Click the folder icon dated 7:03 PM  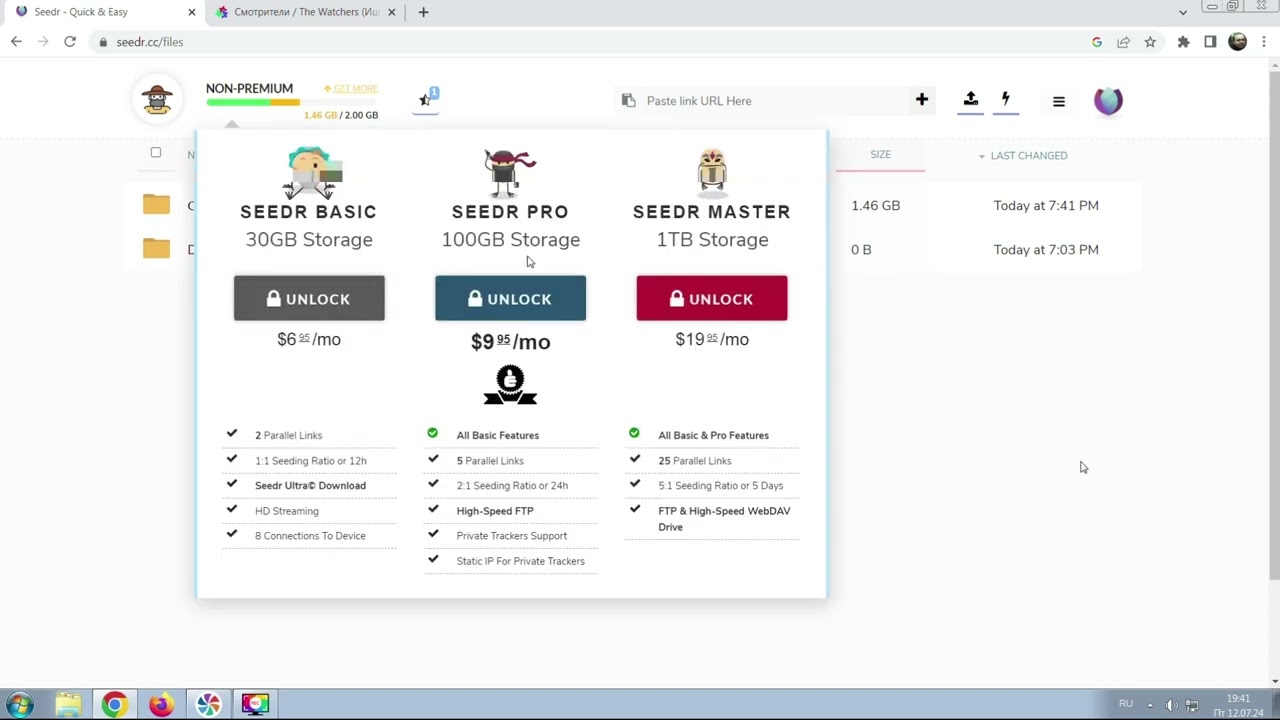[x=156, y=249]
